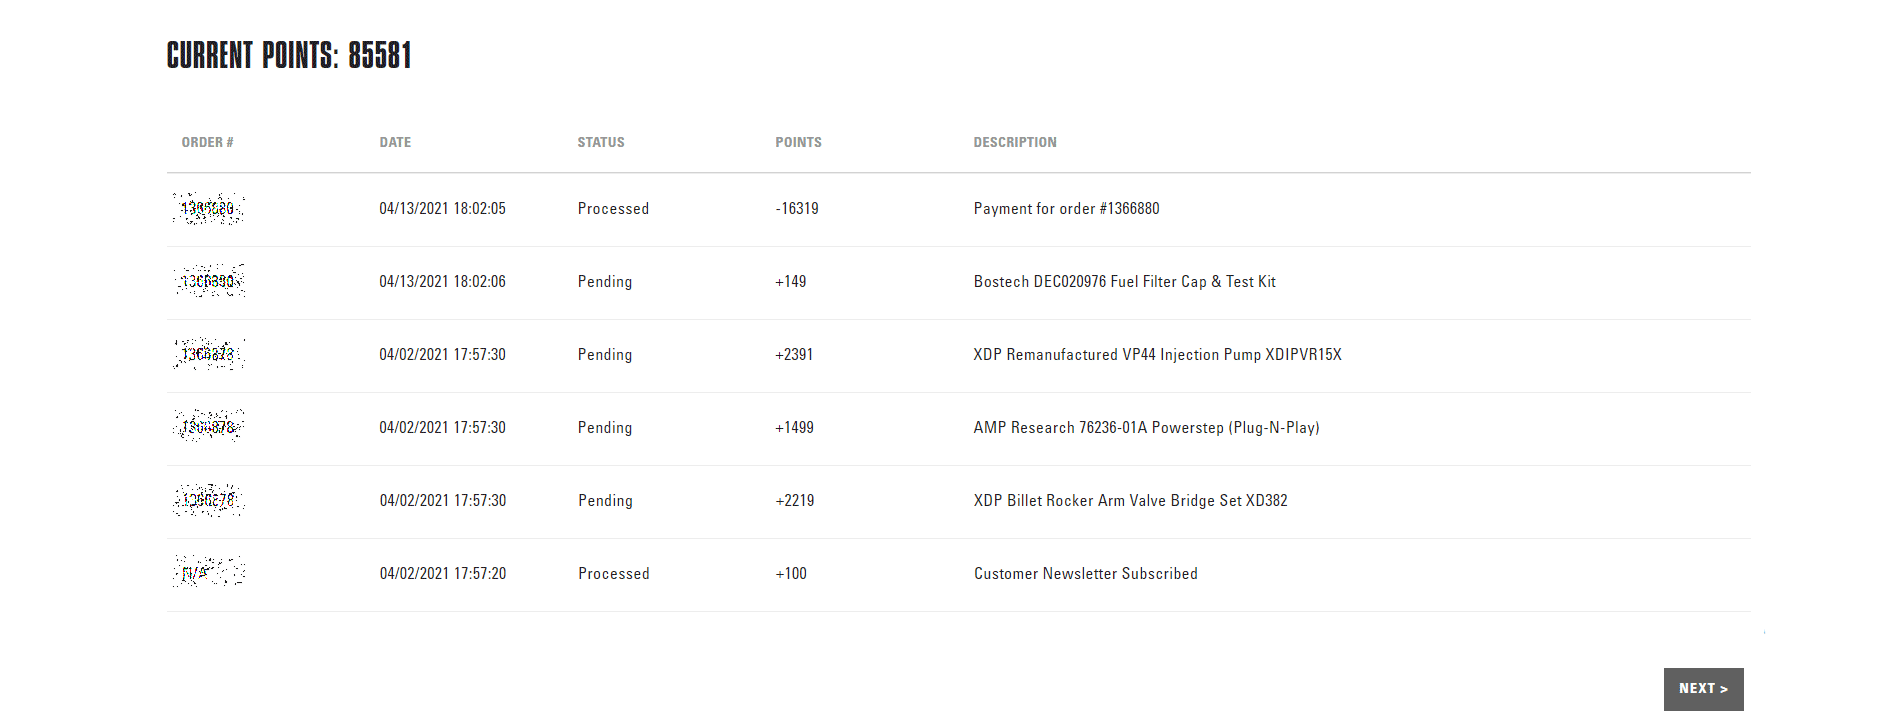1902x727 pixels.
Task: Select the Processed status on the -16319 row
Action: [x=613, y=209]
